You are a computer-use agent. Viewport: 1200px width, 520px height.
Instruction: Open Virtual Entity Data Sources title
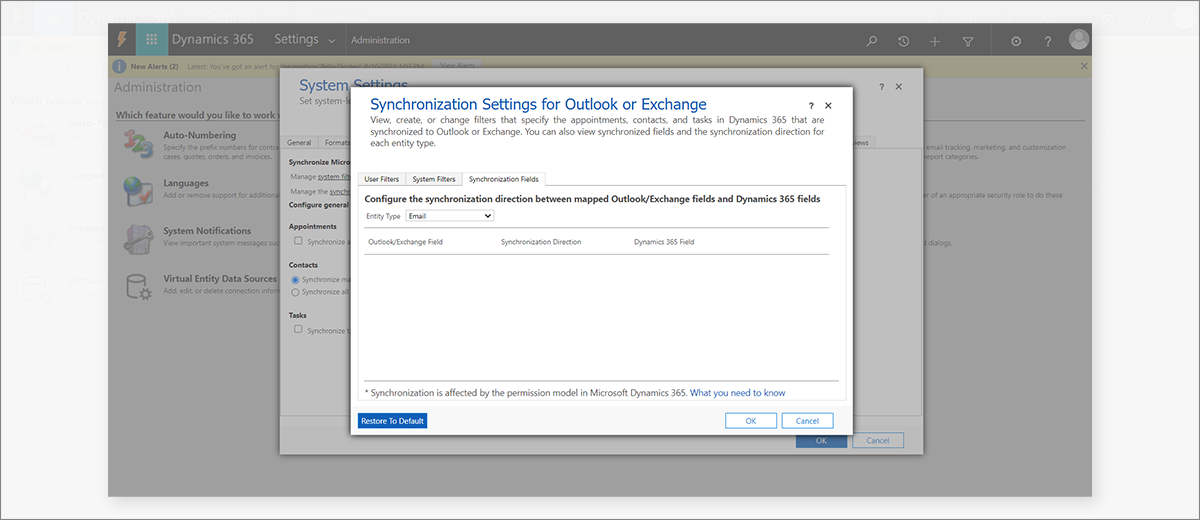click(x=220, y=279)
